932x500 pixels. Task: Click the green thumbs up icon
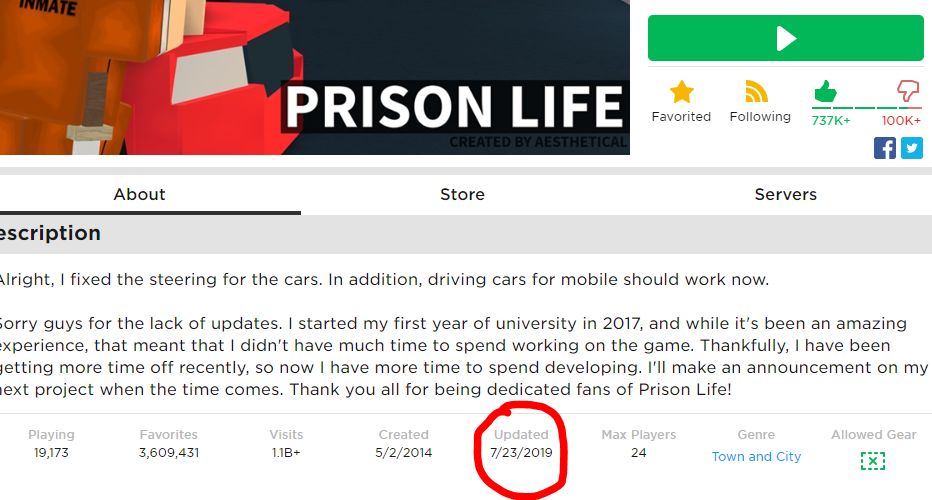825,92
